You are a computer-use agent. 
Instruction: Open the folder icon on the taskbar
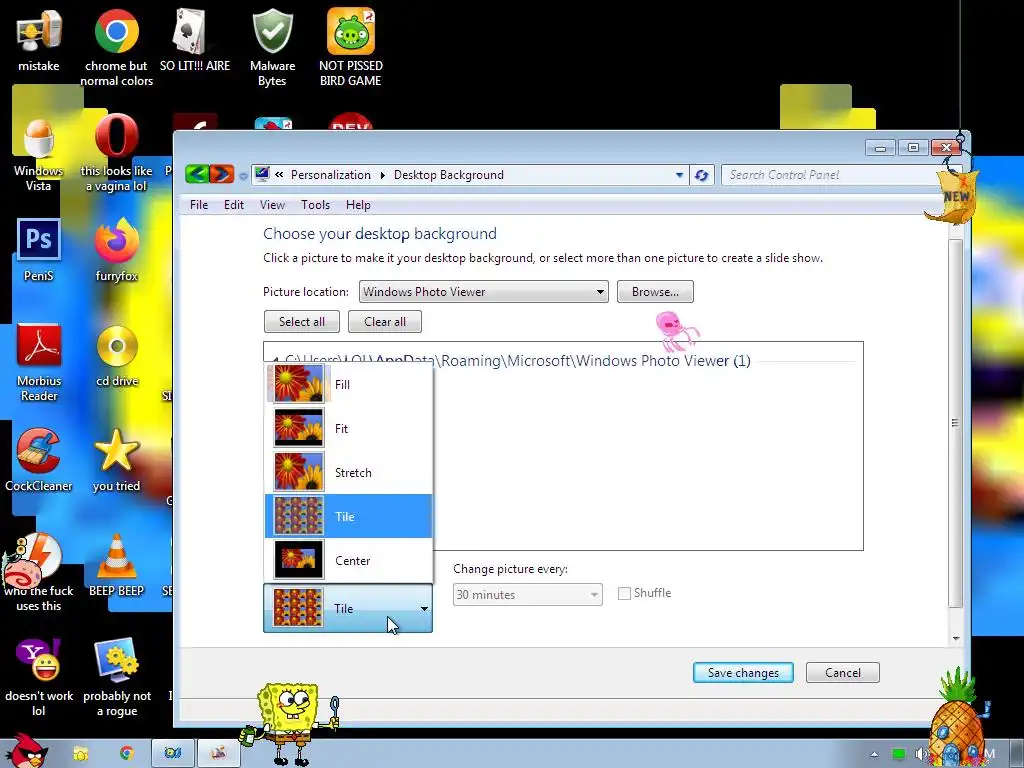click(80, 754)
